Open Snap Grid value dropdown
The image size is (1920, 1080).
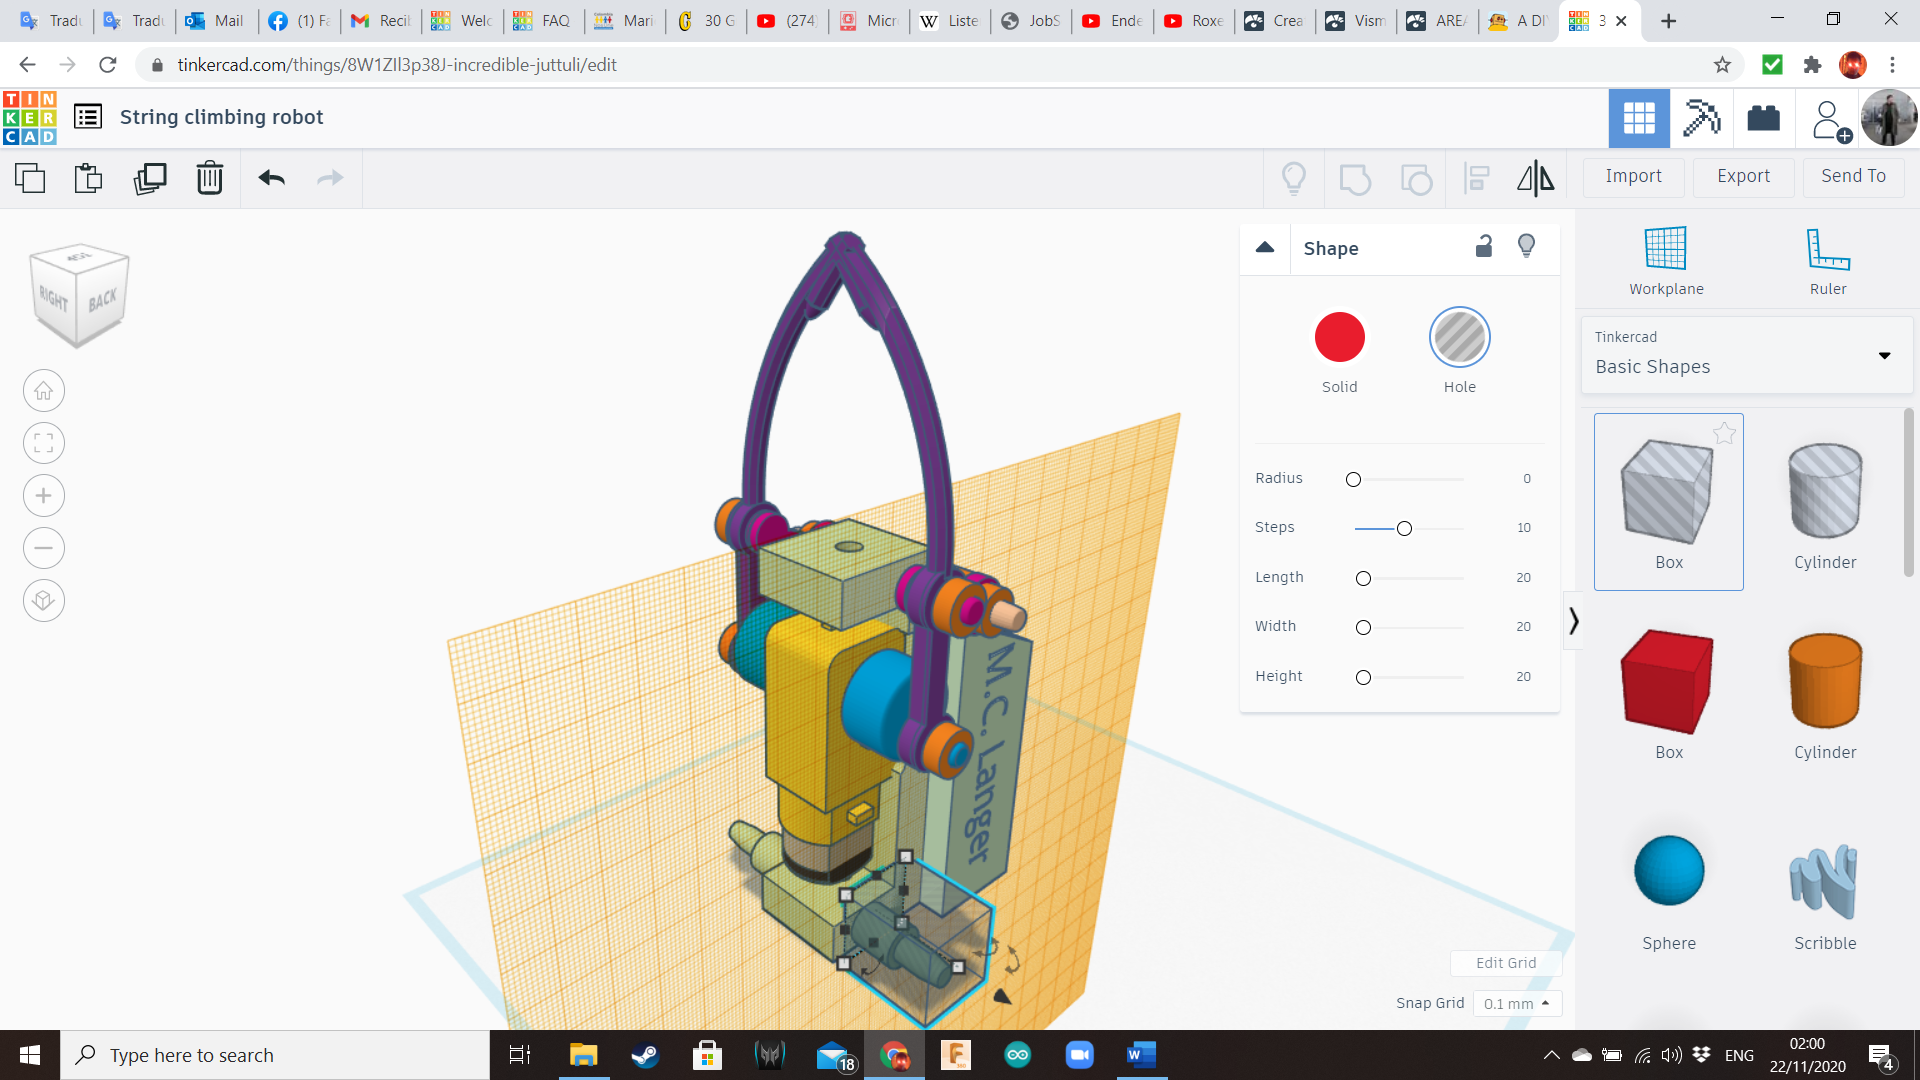(1517, 1003)
